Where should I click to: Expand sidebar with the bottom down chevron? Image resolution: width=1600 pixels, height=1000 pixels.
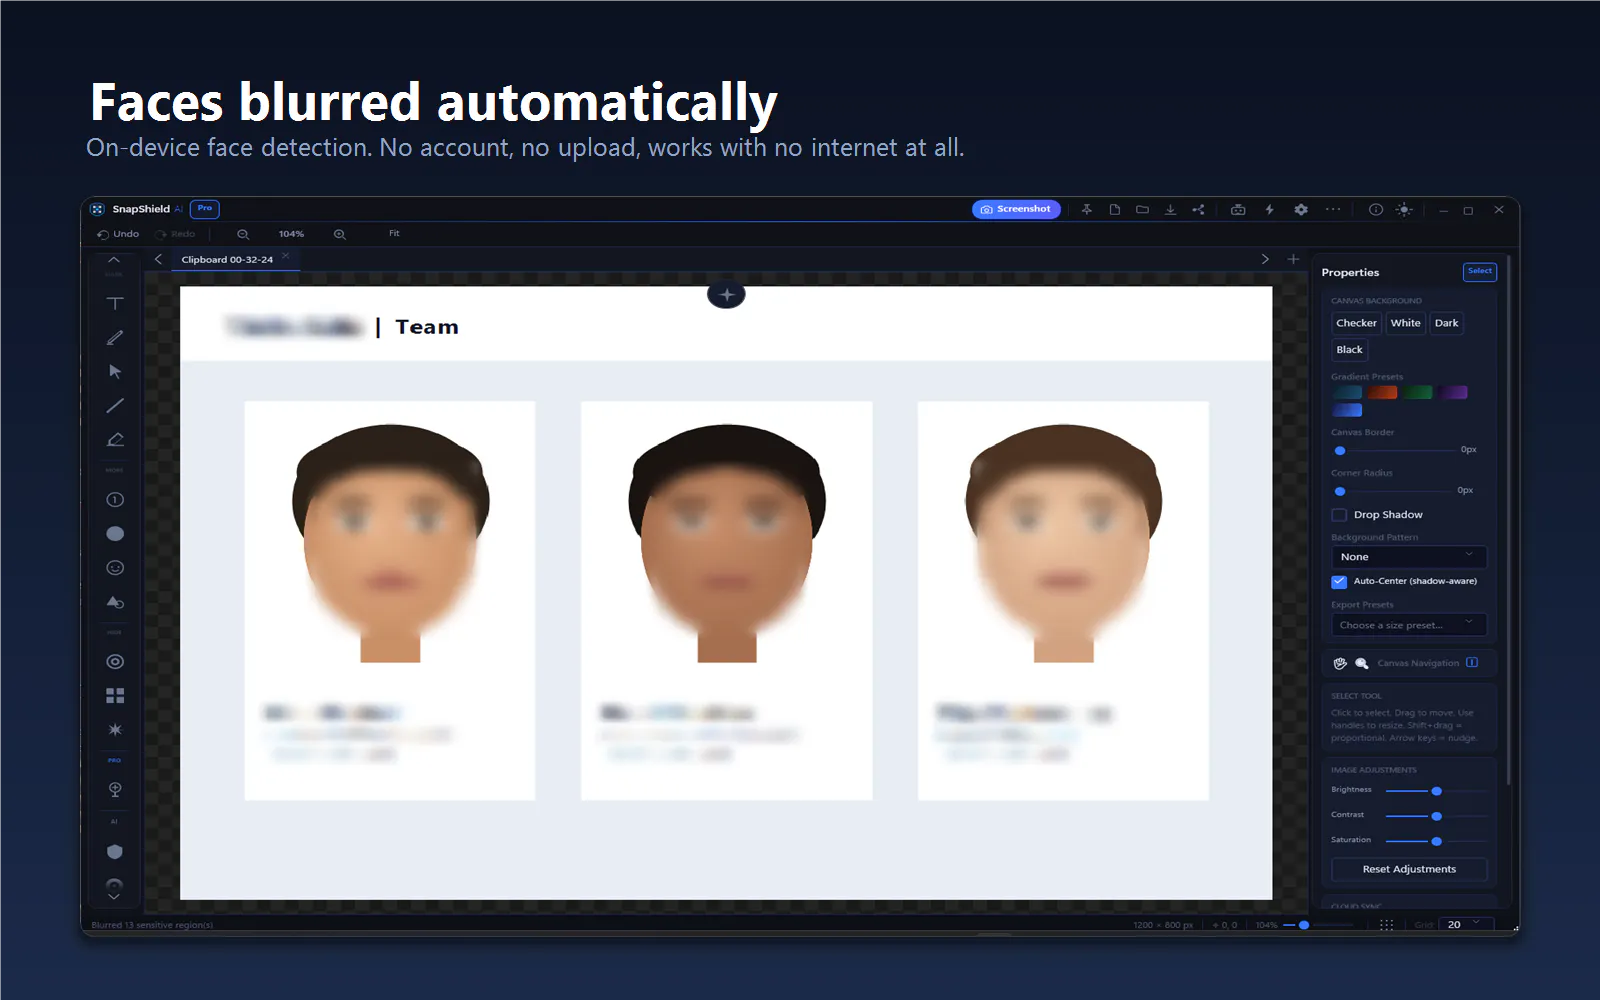point(114,897)
